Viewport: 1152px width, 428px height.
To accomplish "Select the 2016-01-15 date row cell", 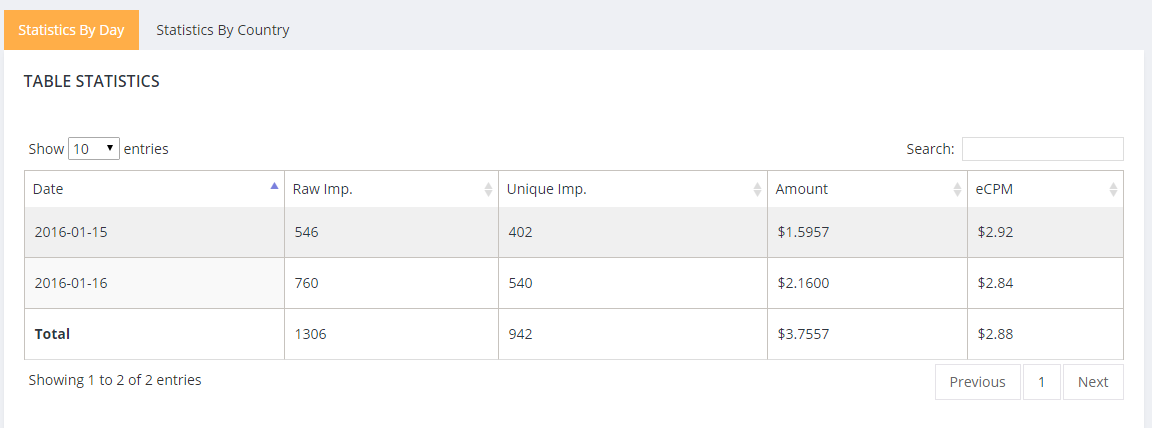I will point(71,232).
